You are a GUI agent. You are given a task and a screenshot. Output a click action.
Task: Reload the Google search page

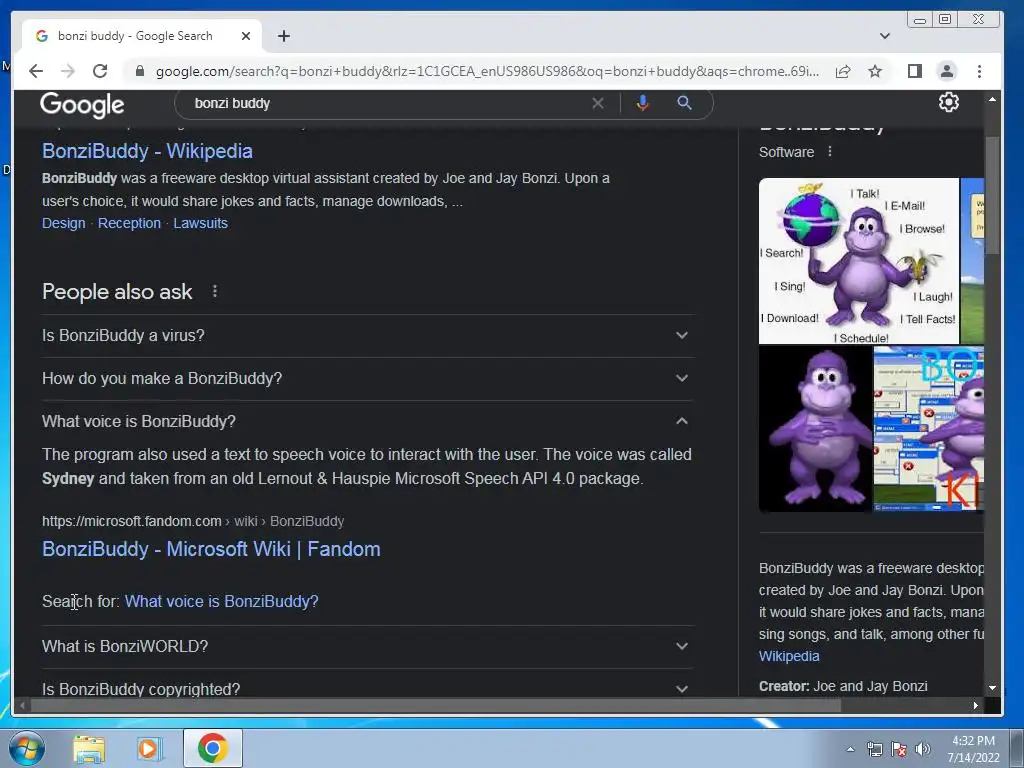point(100,71)
